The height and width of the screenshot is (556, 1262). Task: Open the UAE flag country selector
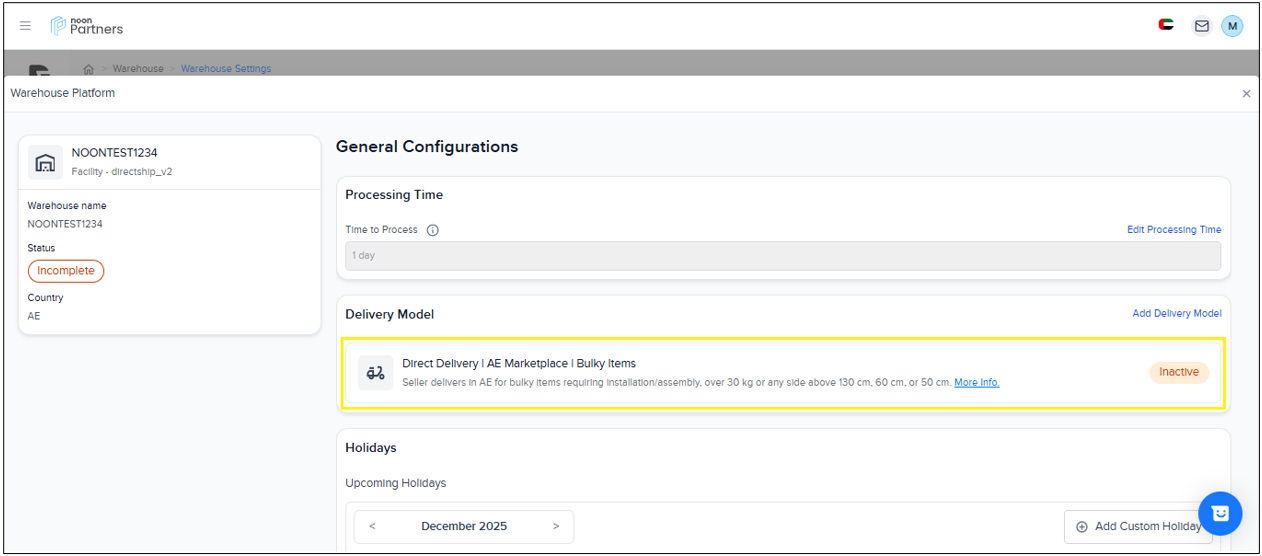click(x=1166, y=26)
